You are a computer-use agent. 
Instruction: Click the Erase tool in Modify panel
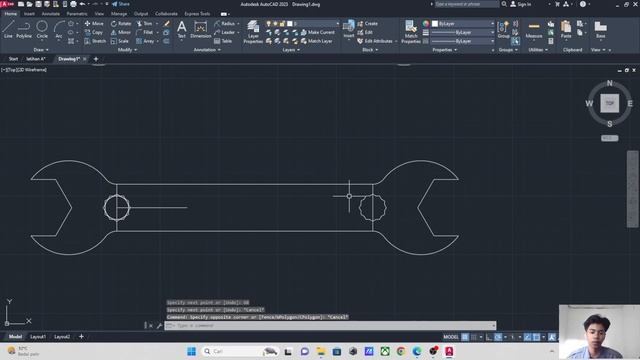pos(167,24)
